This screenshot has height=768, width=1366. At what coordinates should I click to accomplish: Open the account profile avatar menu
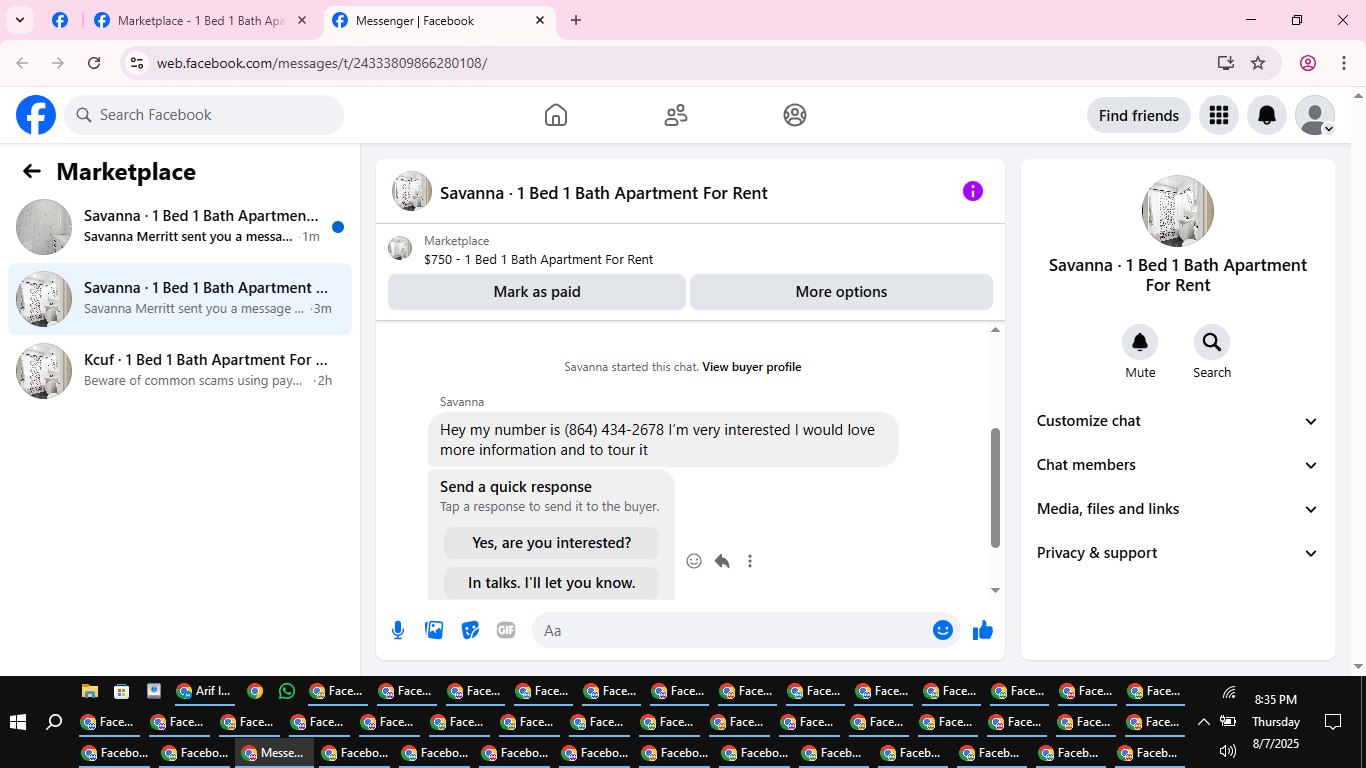[1315, 115]
